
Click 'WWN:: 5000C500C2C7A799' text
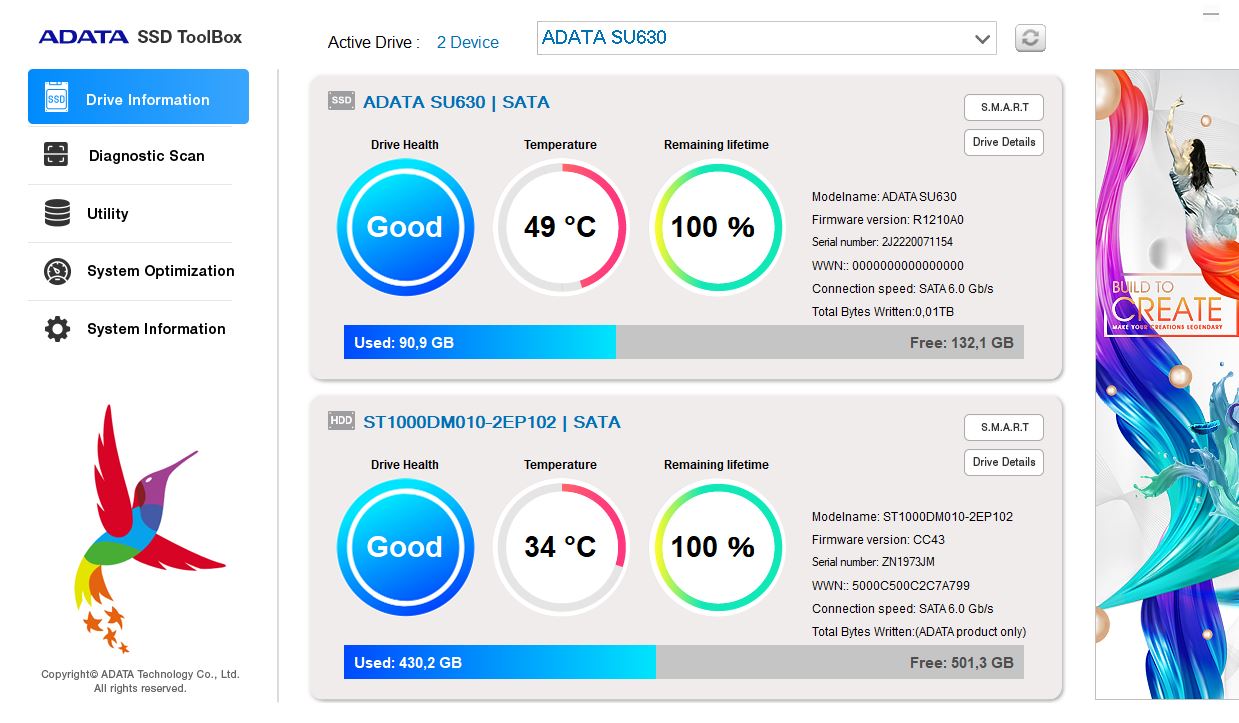[891, 586]
